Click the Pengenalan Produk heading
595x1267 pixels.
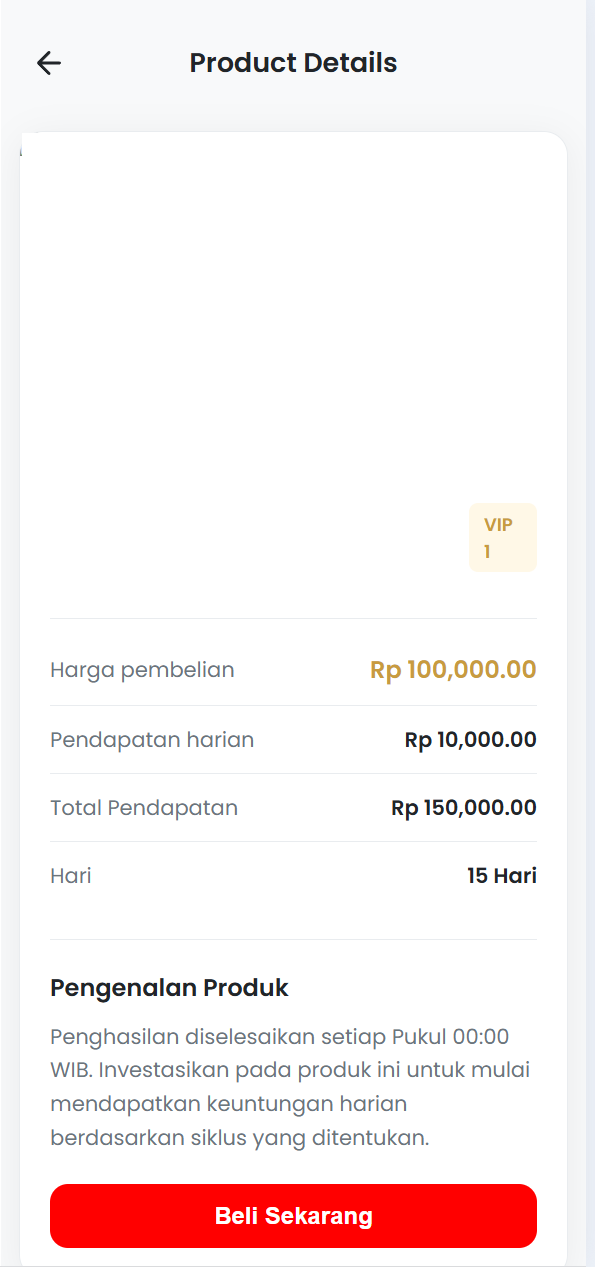pos(169,988)
